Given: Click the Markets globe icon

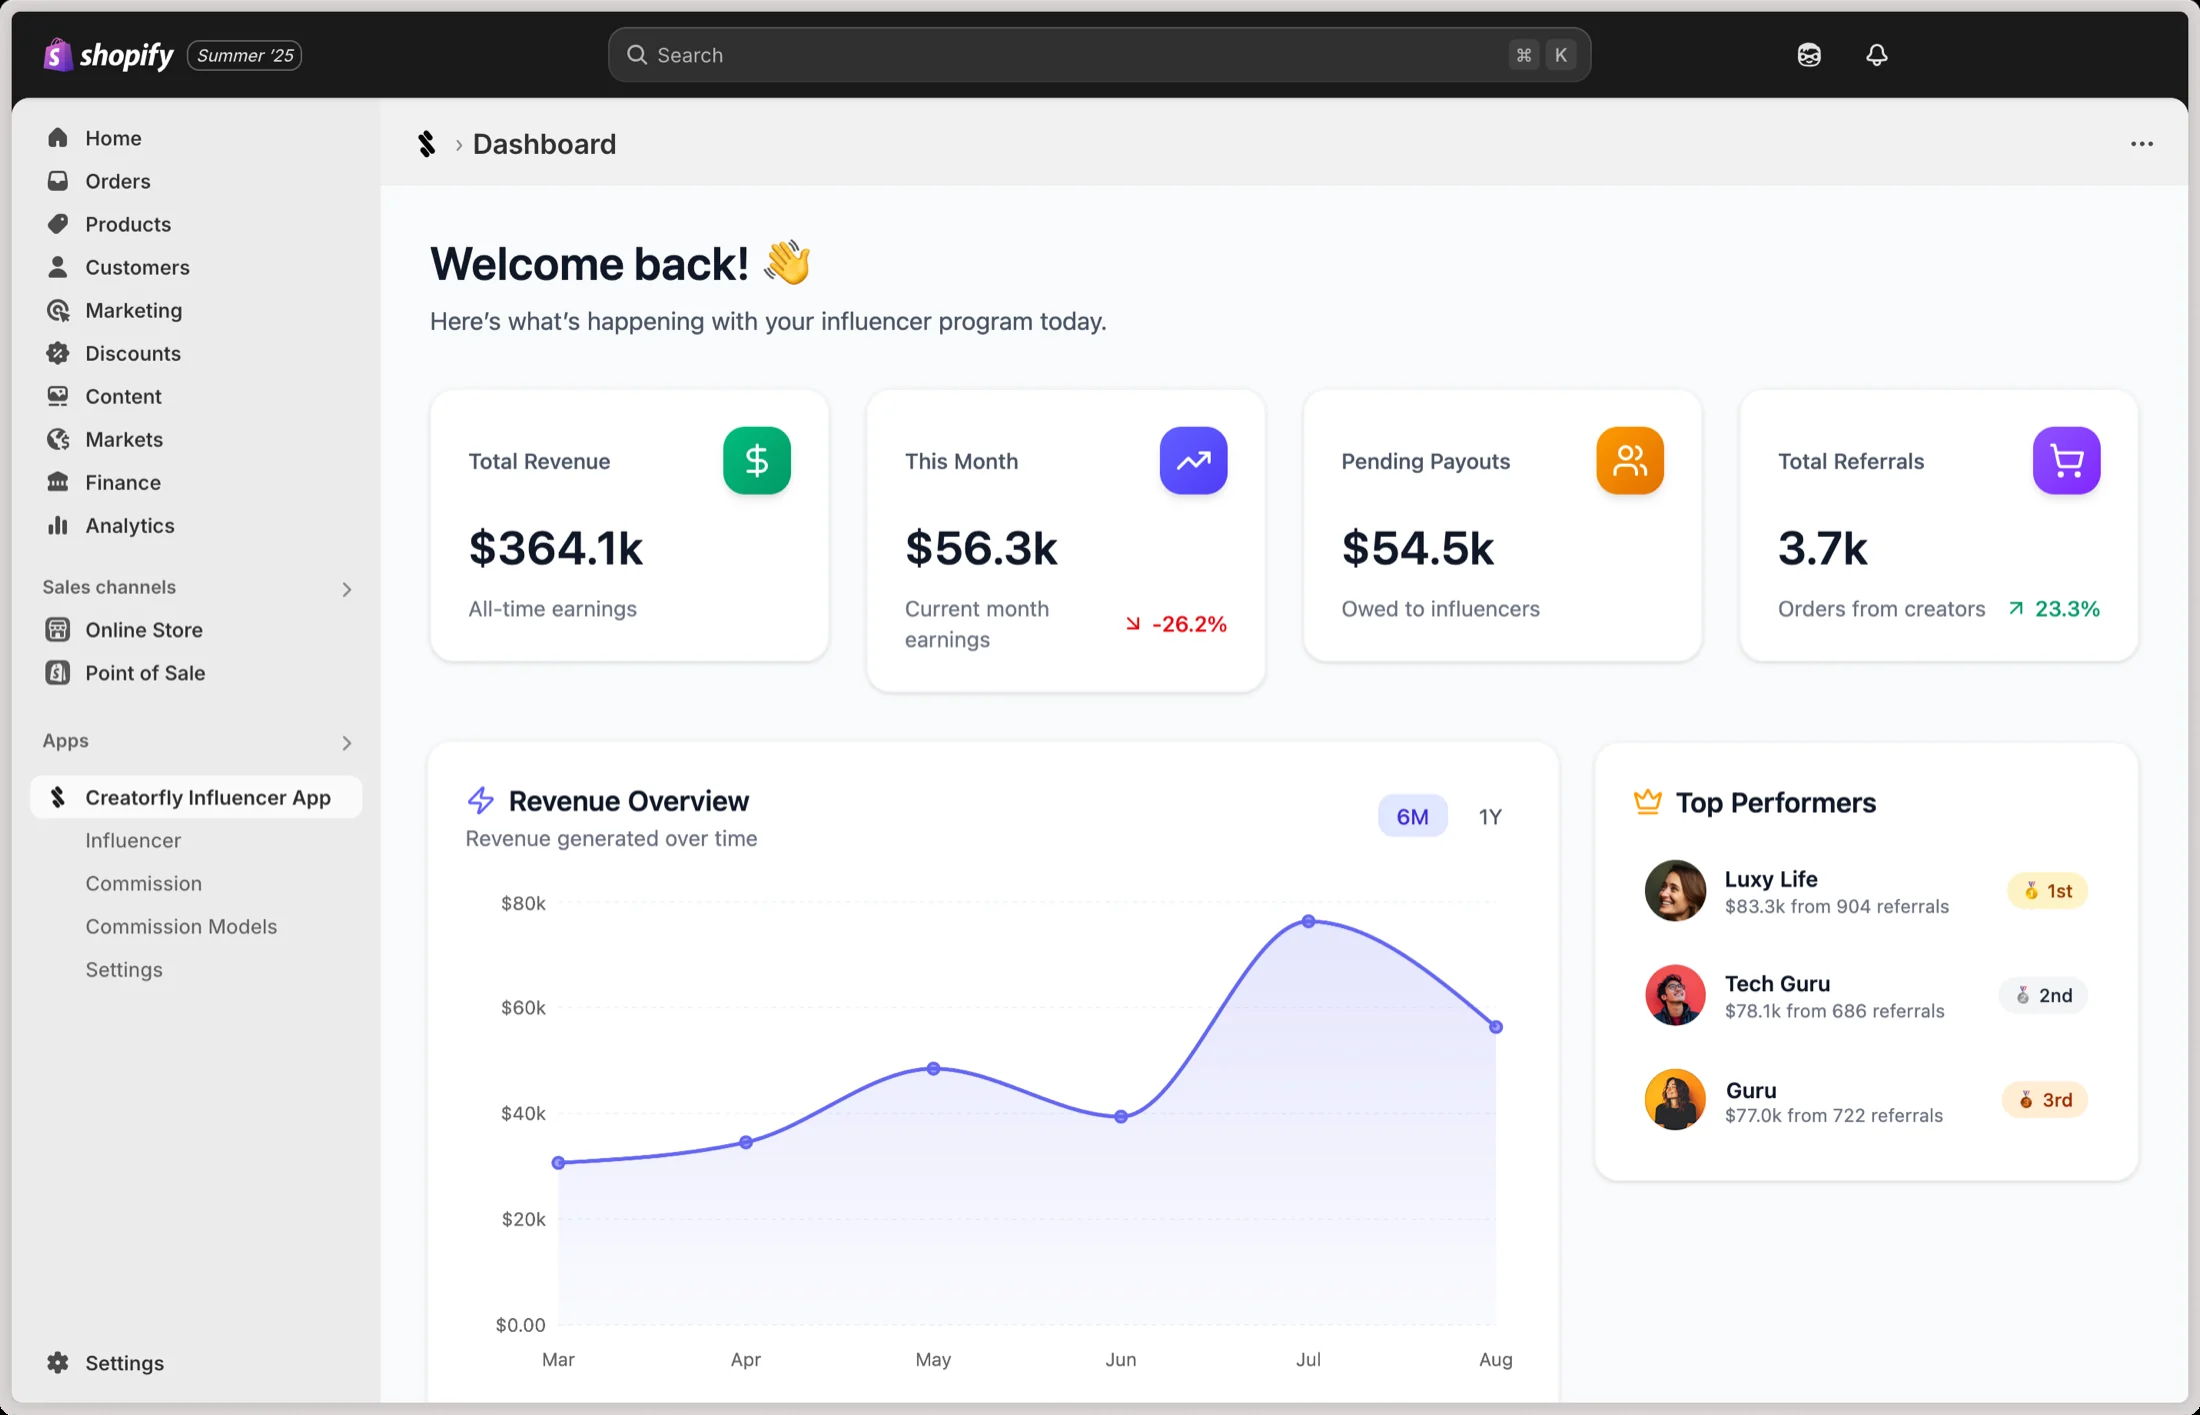Looking at the screenshot, I should click(x=58, y=439).
